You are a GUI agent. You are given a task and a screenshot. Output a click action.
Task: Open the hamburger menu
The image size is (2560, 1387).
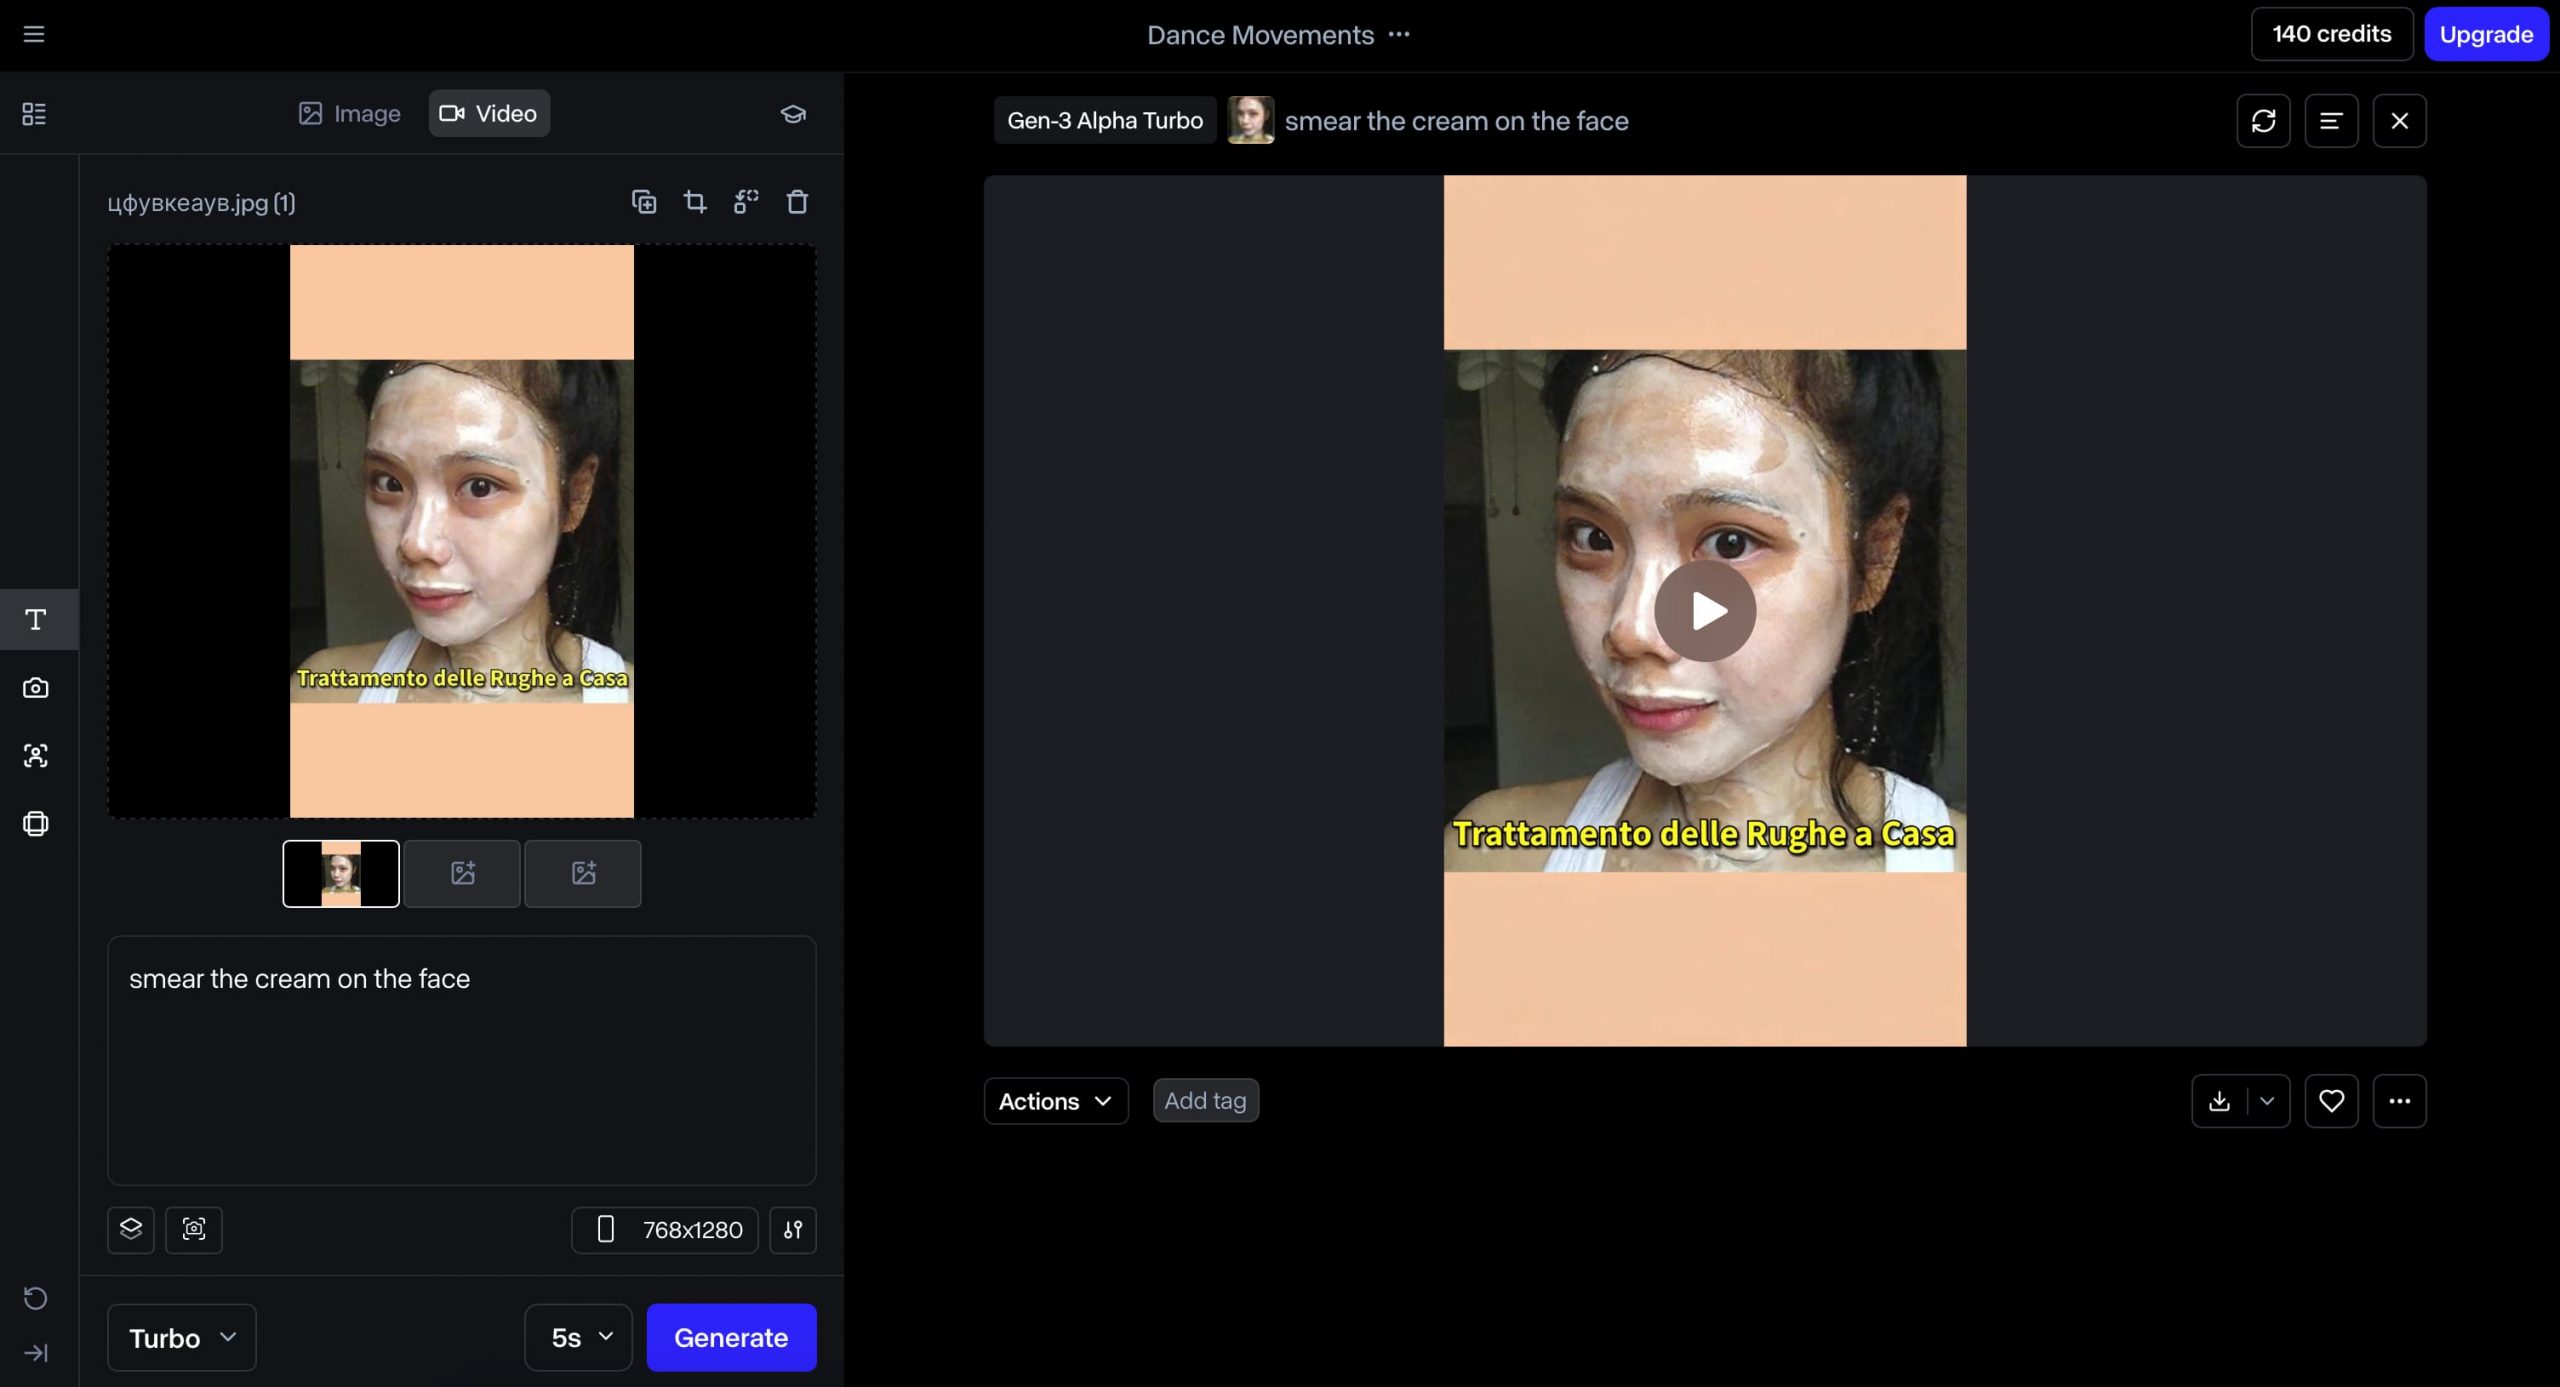click(34, 35)
